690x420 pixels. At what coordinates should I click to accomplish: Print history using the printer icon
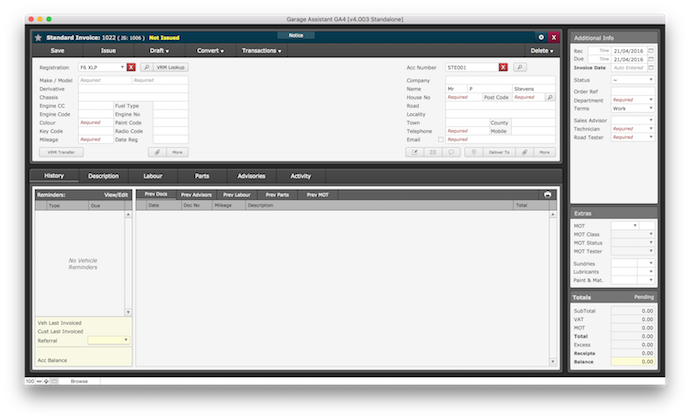[547, 194]
